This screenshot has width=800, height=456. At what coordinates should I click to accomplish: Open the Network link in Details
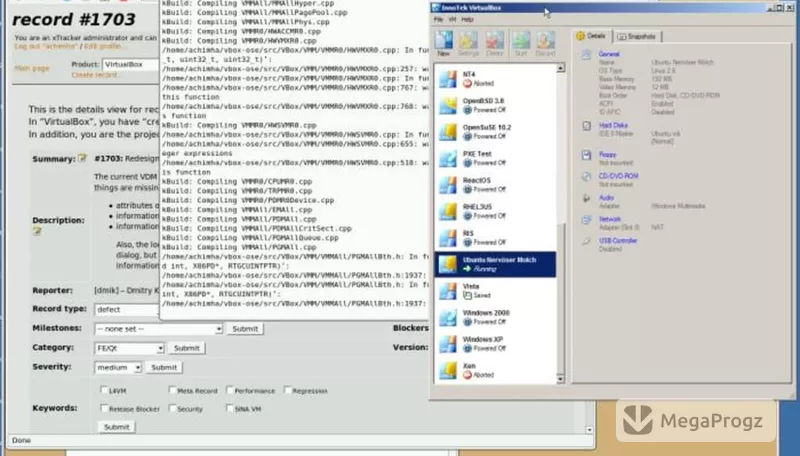pyautogui.click(x=610, y=219)
